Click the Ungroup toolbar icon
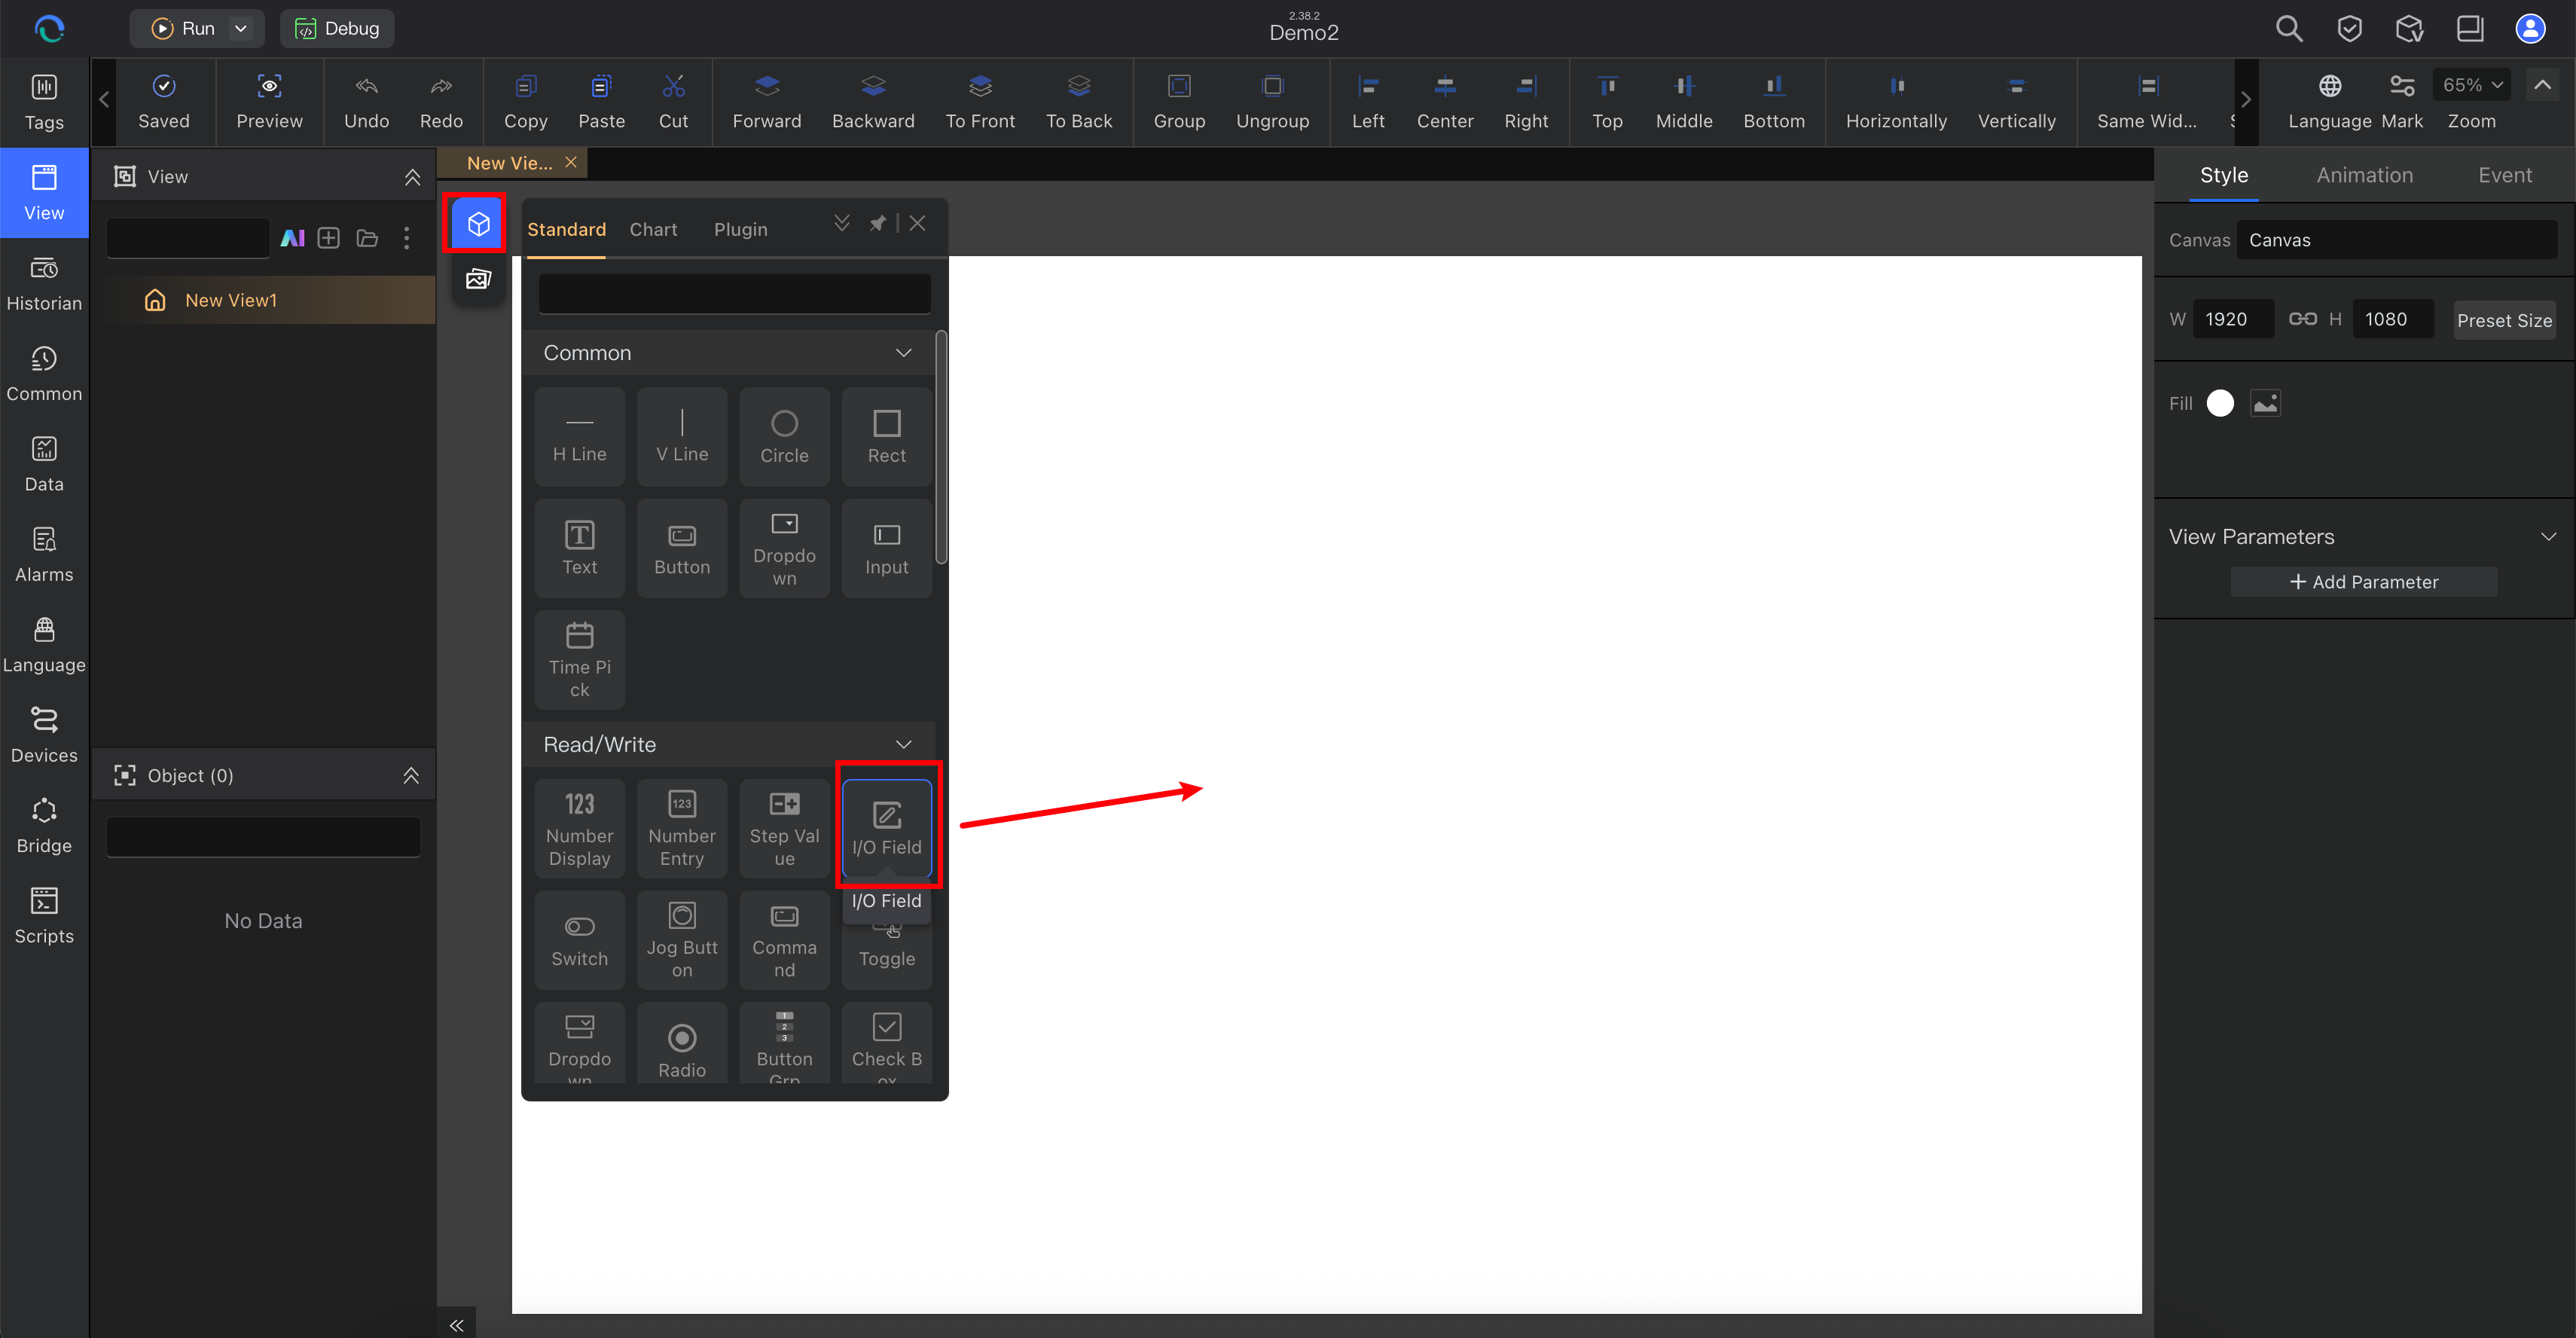Screen dimensions: 2576x1338 pyautogui.click(x=1272, y=102)
